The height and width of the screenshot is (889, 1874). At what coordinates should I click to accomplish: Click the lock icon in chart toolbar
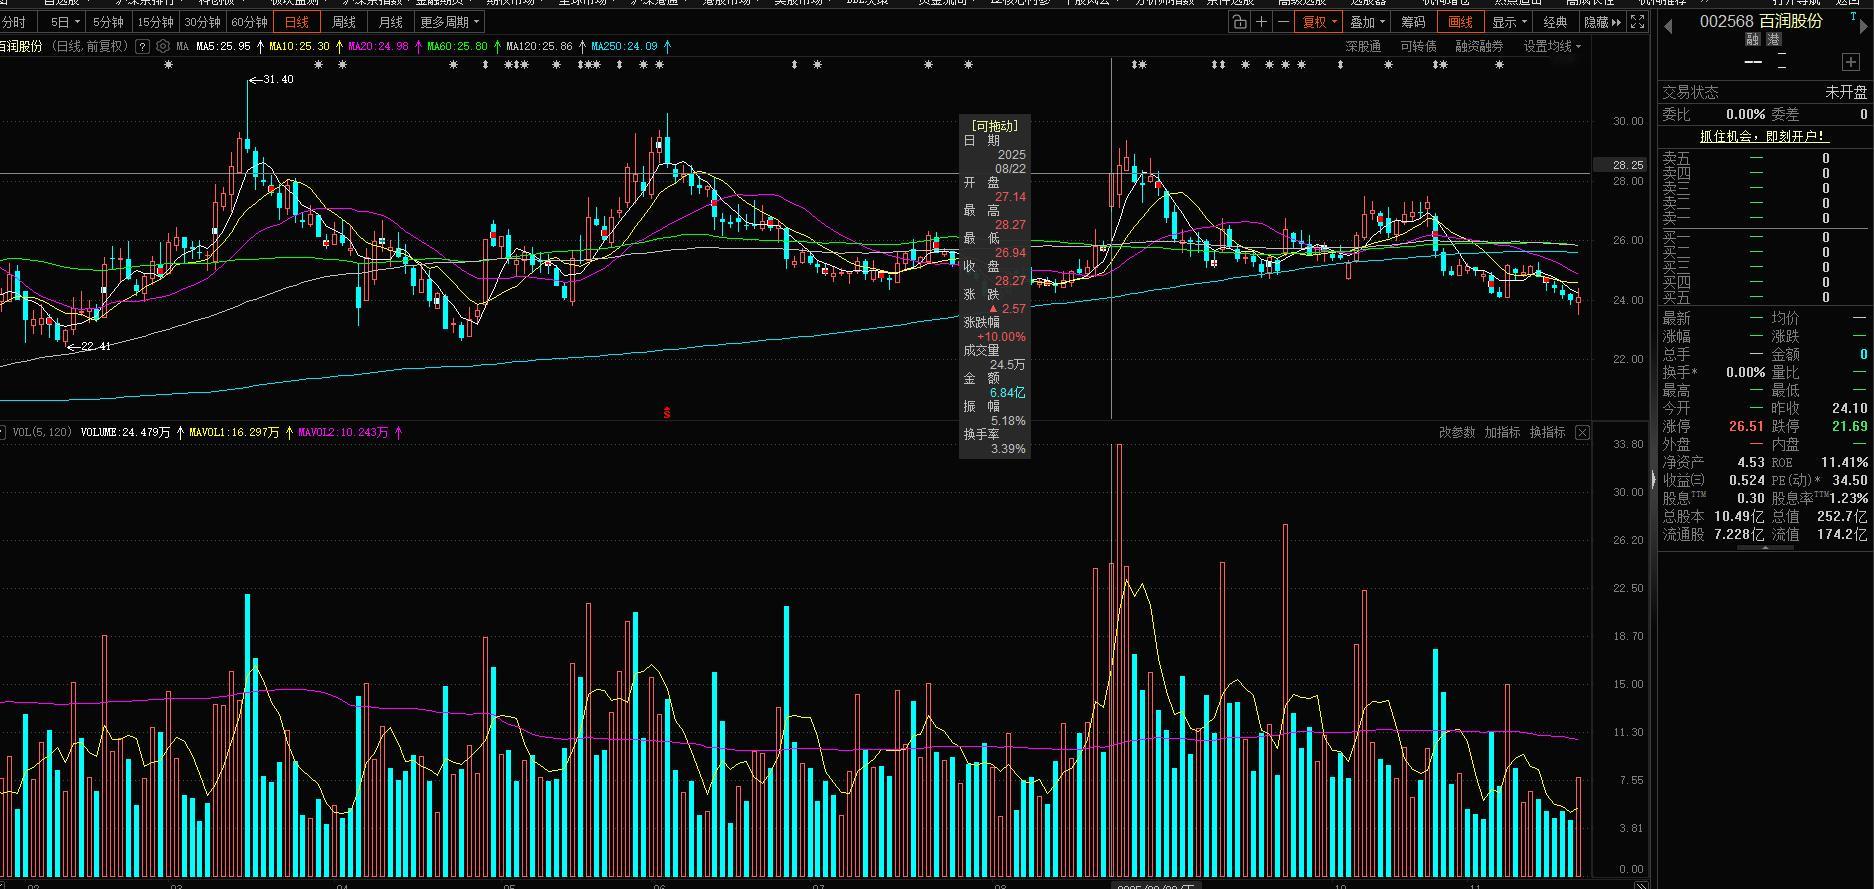pyautogui.click(x=1240, y=22)
